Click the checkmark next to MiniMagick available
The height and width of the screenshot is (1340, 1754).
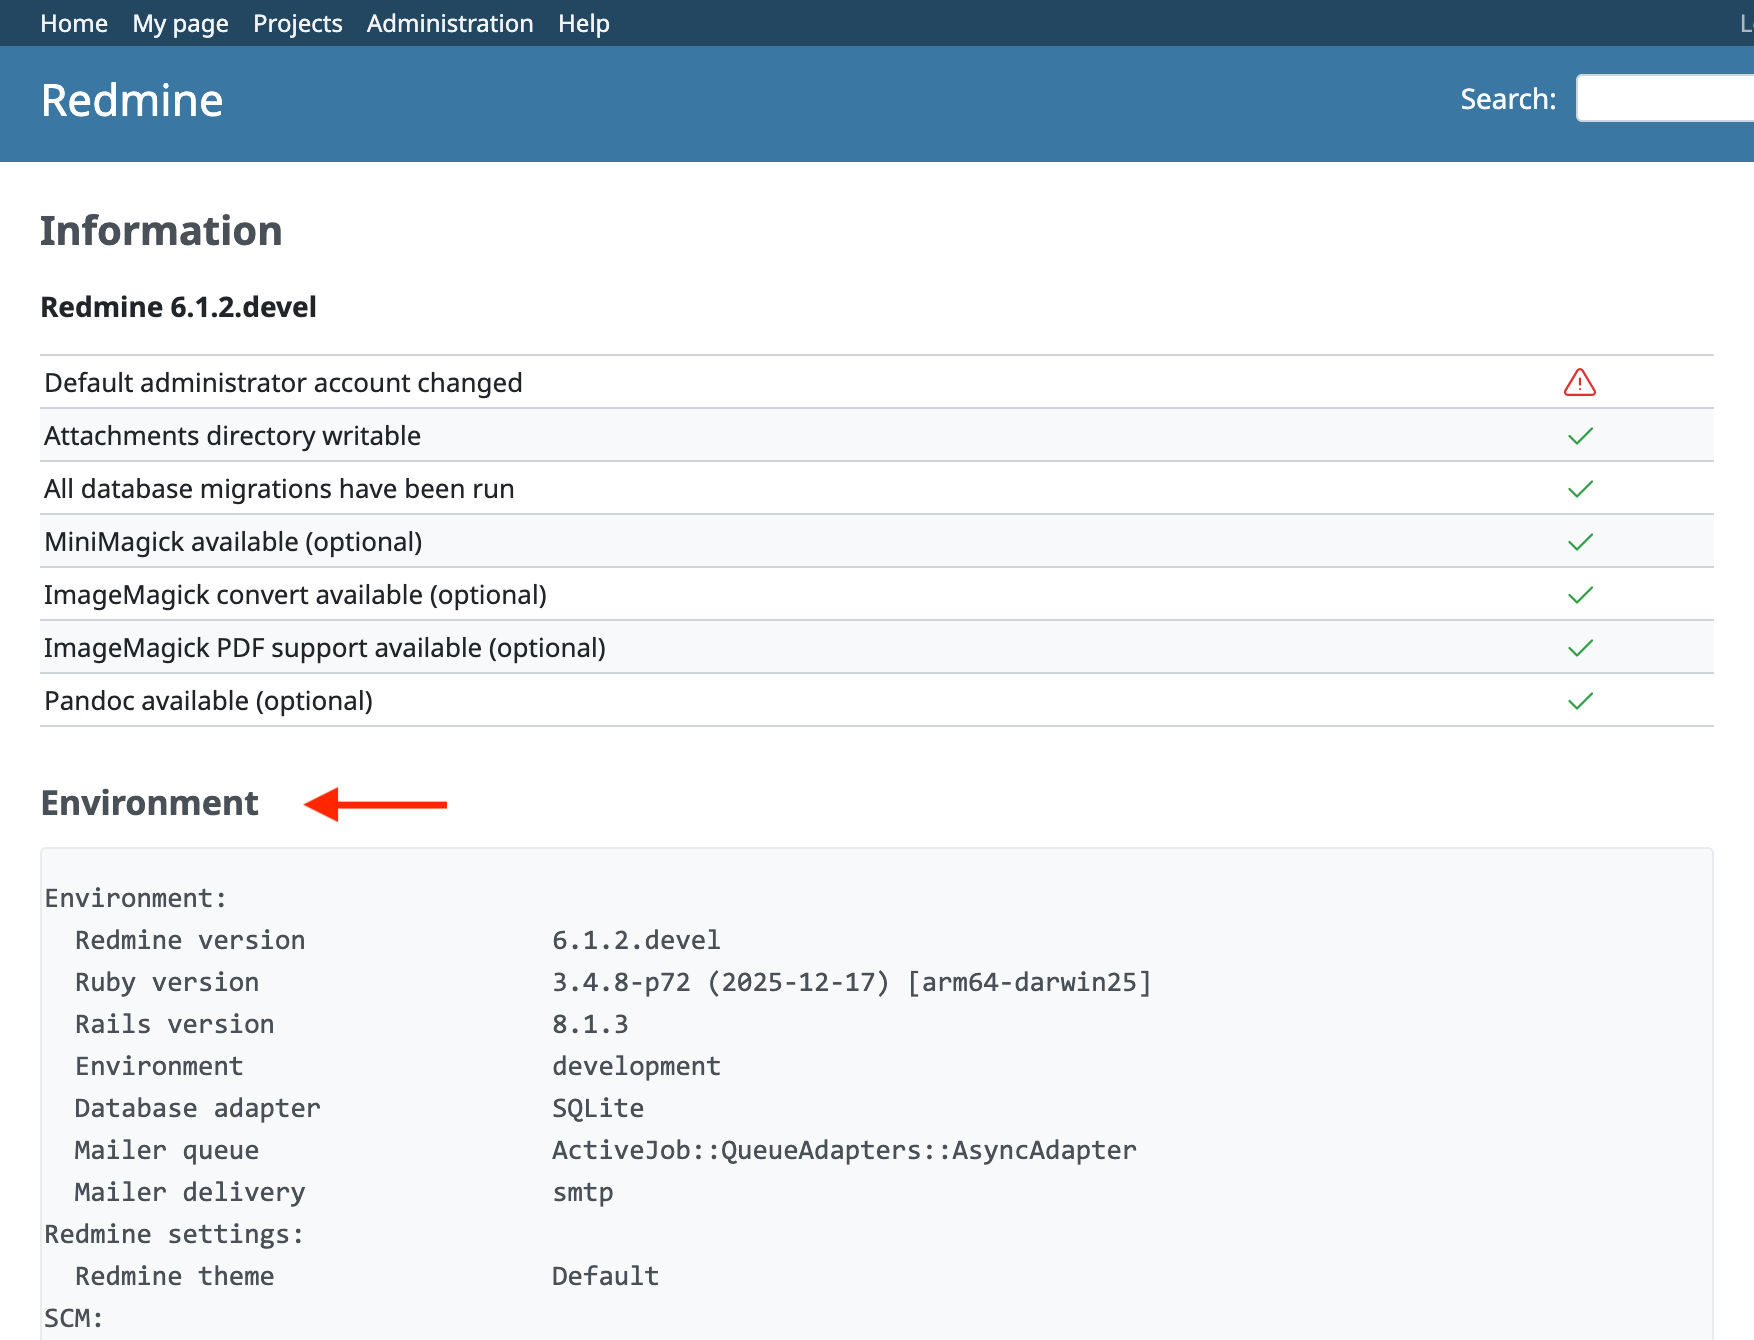click(x=1580, y=542)
